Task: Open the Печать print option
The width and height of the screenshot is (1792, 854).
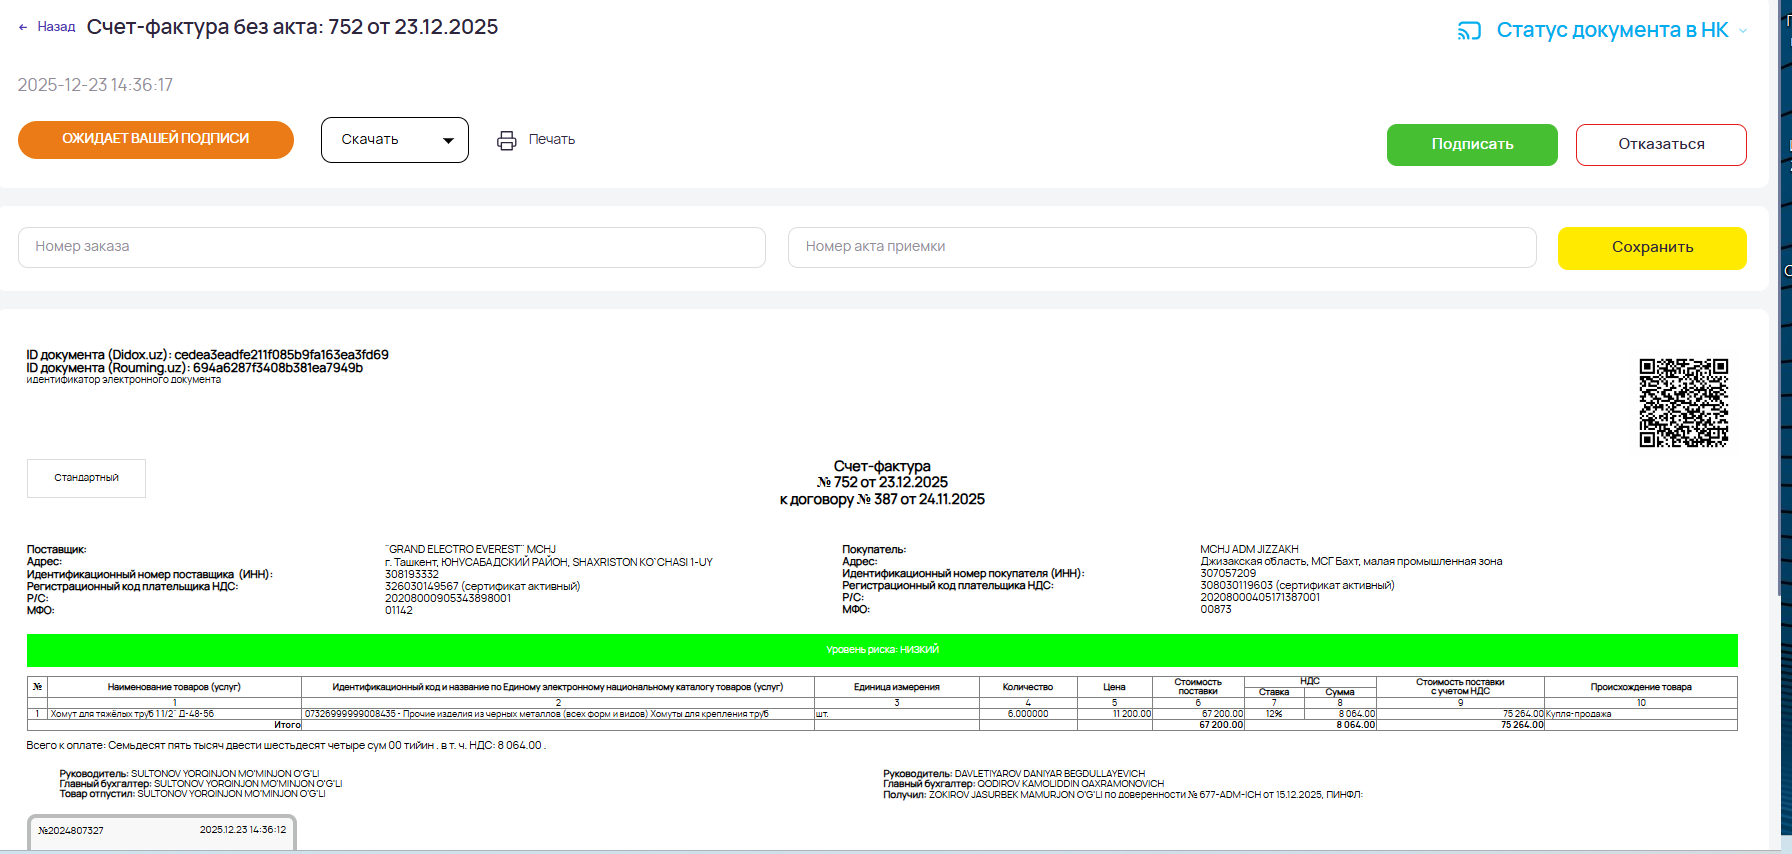Action: [552, 139]
